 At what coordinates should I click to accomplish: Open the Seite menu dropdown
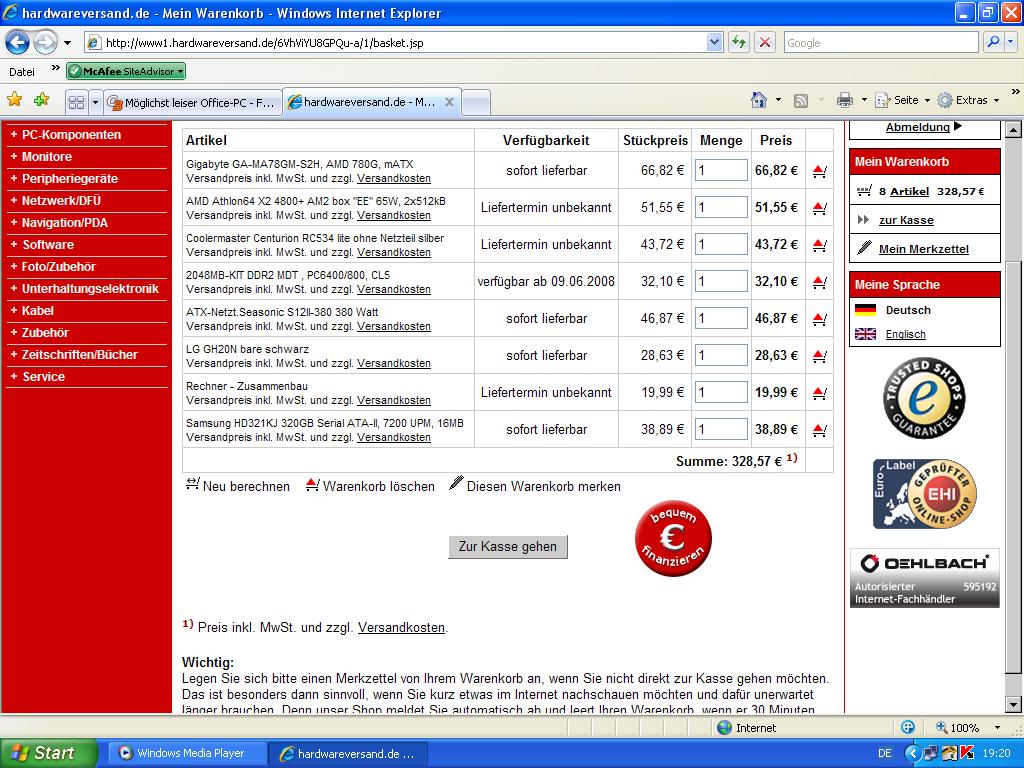[x=903, y=100]
